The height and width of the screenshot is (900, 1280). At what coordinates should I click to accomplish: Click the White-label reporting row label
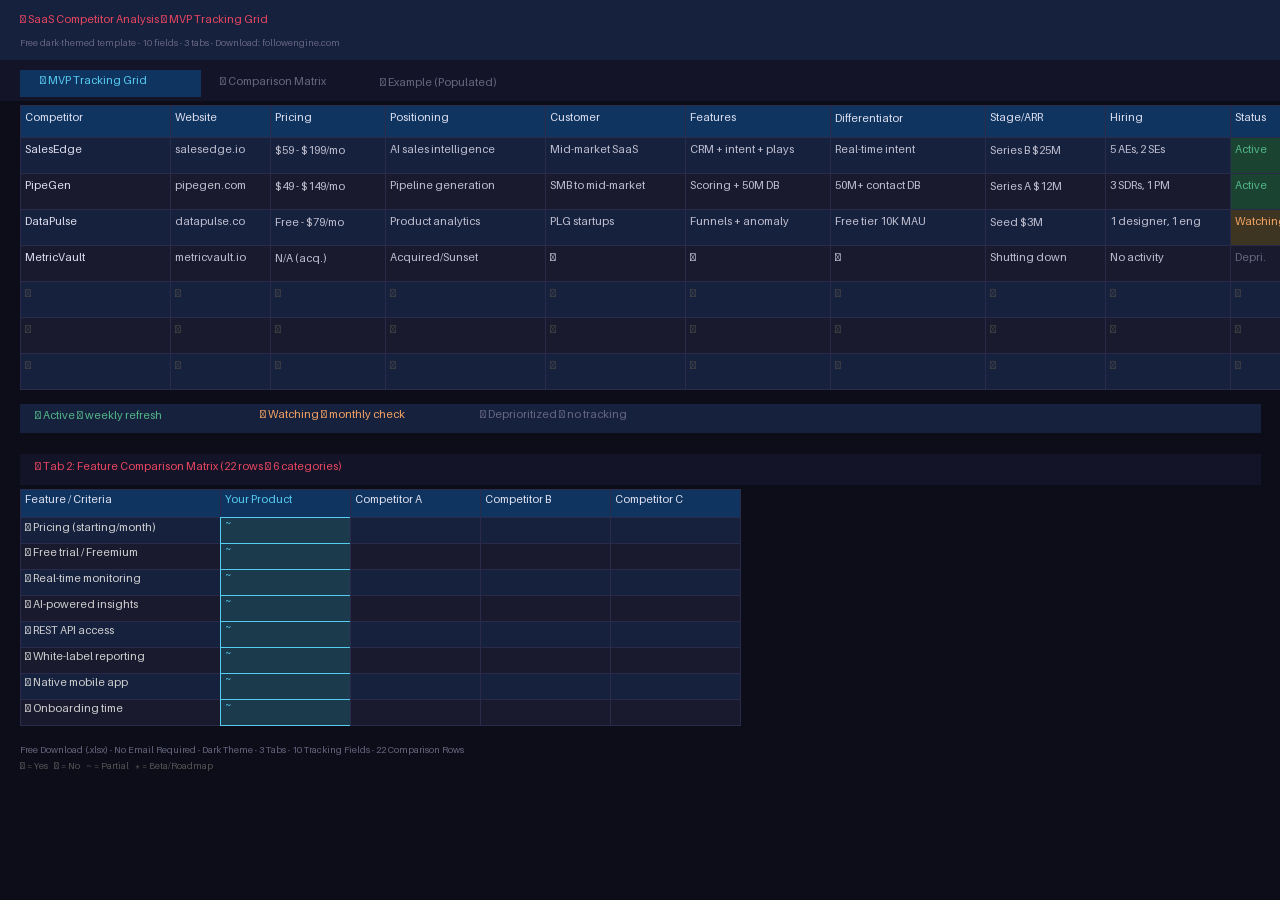pyautogui.click(x=120, y=661)
